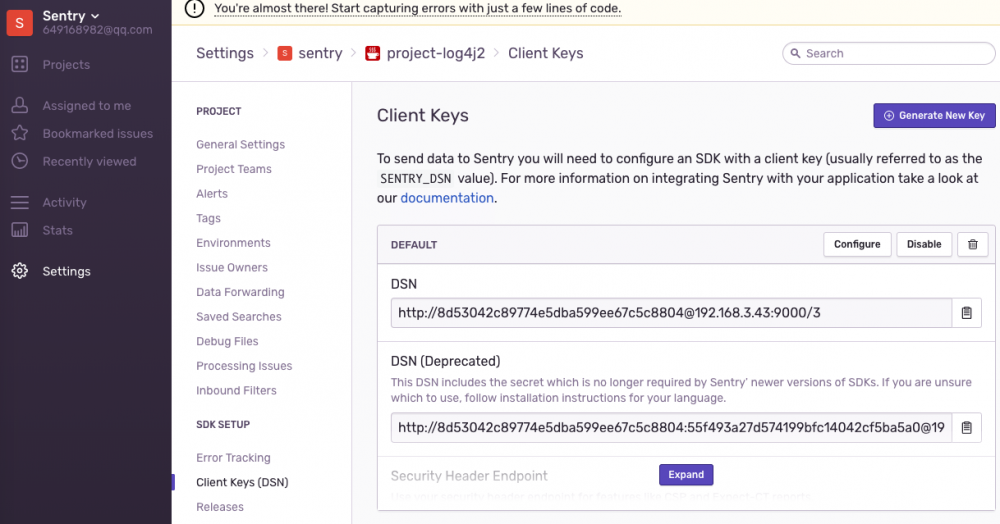Open Activity in the sidebar
This screenshot has height=524, width=1000.
tap(64, 203)
